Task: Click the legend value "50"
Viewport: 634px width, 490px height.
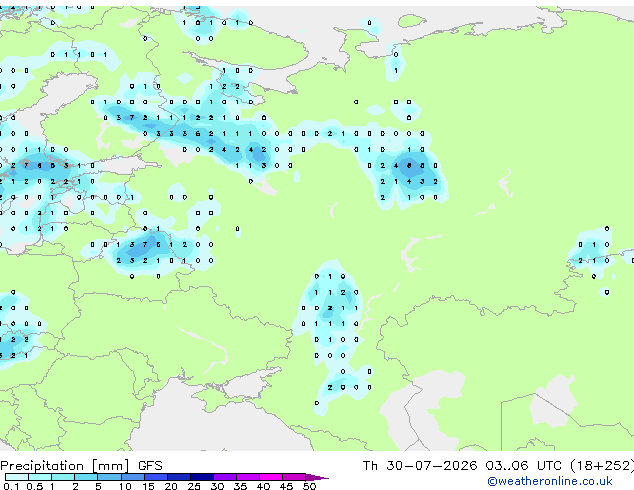Action: point(309,486)
